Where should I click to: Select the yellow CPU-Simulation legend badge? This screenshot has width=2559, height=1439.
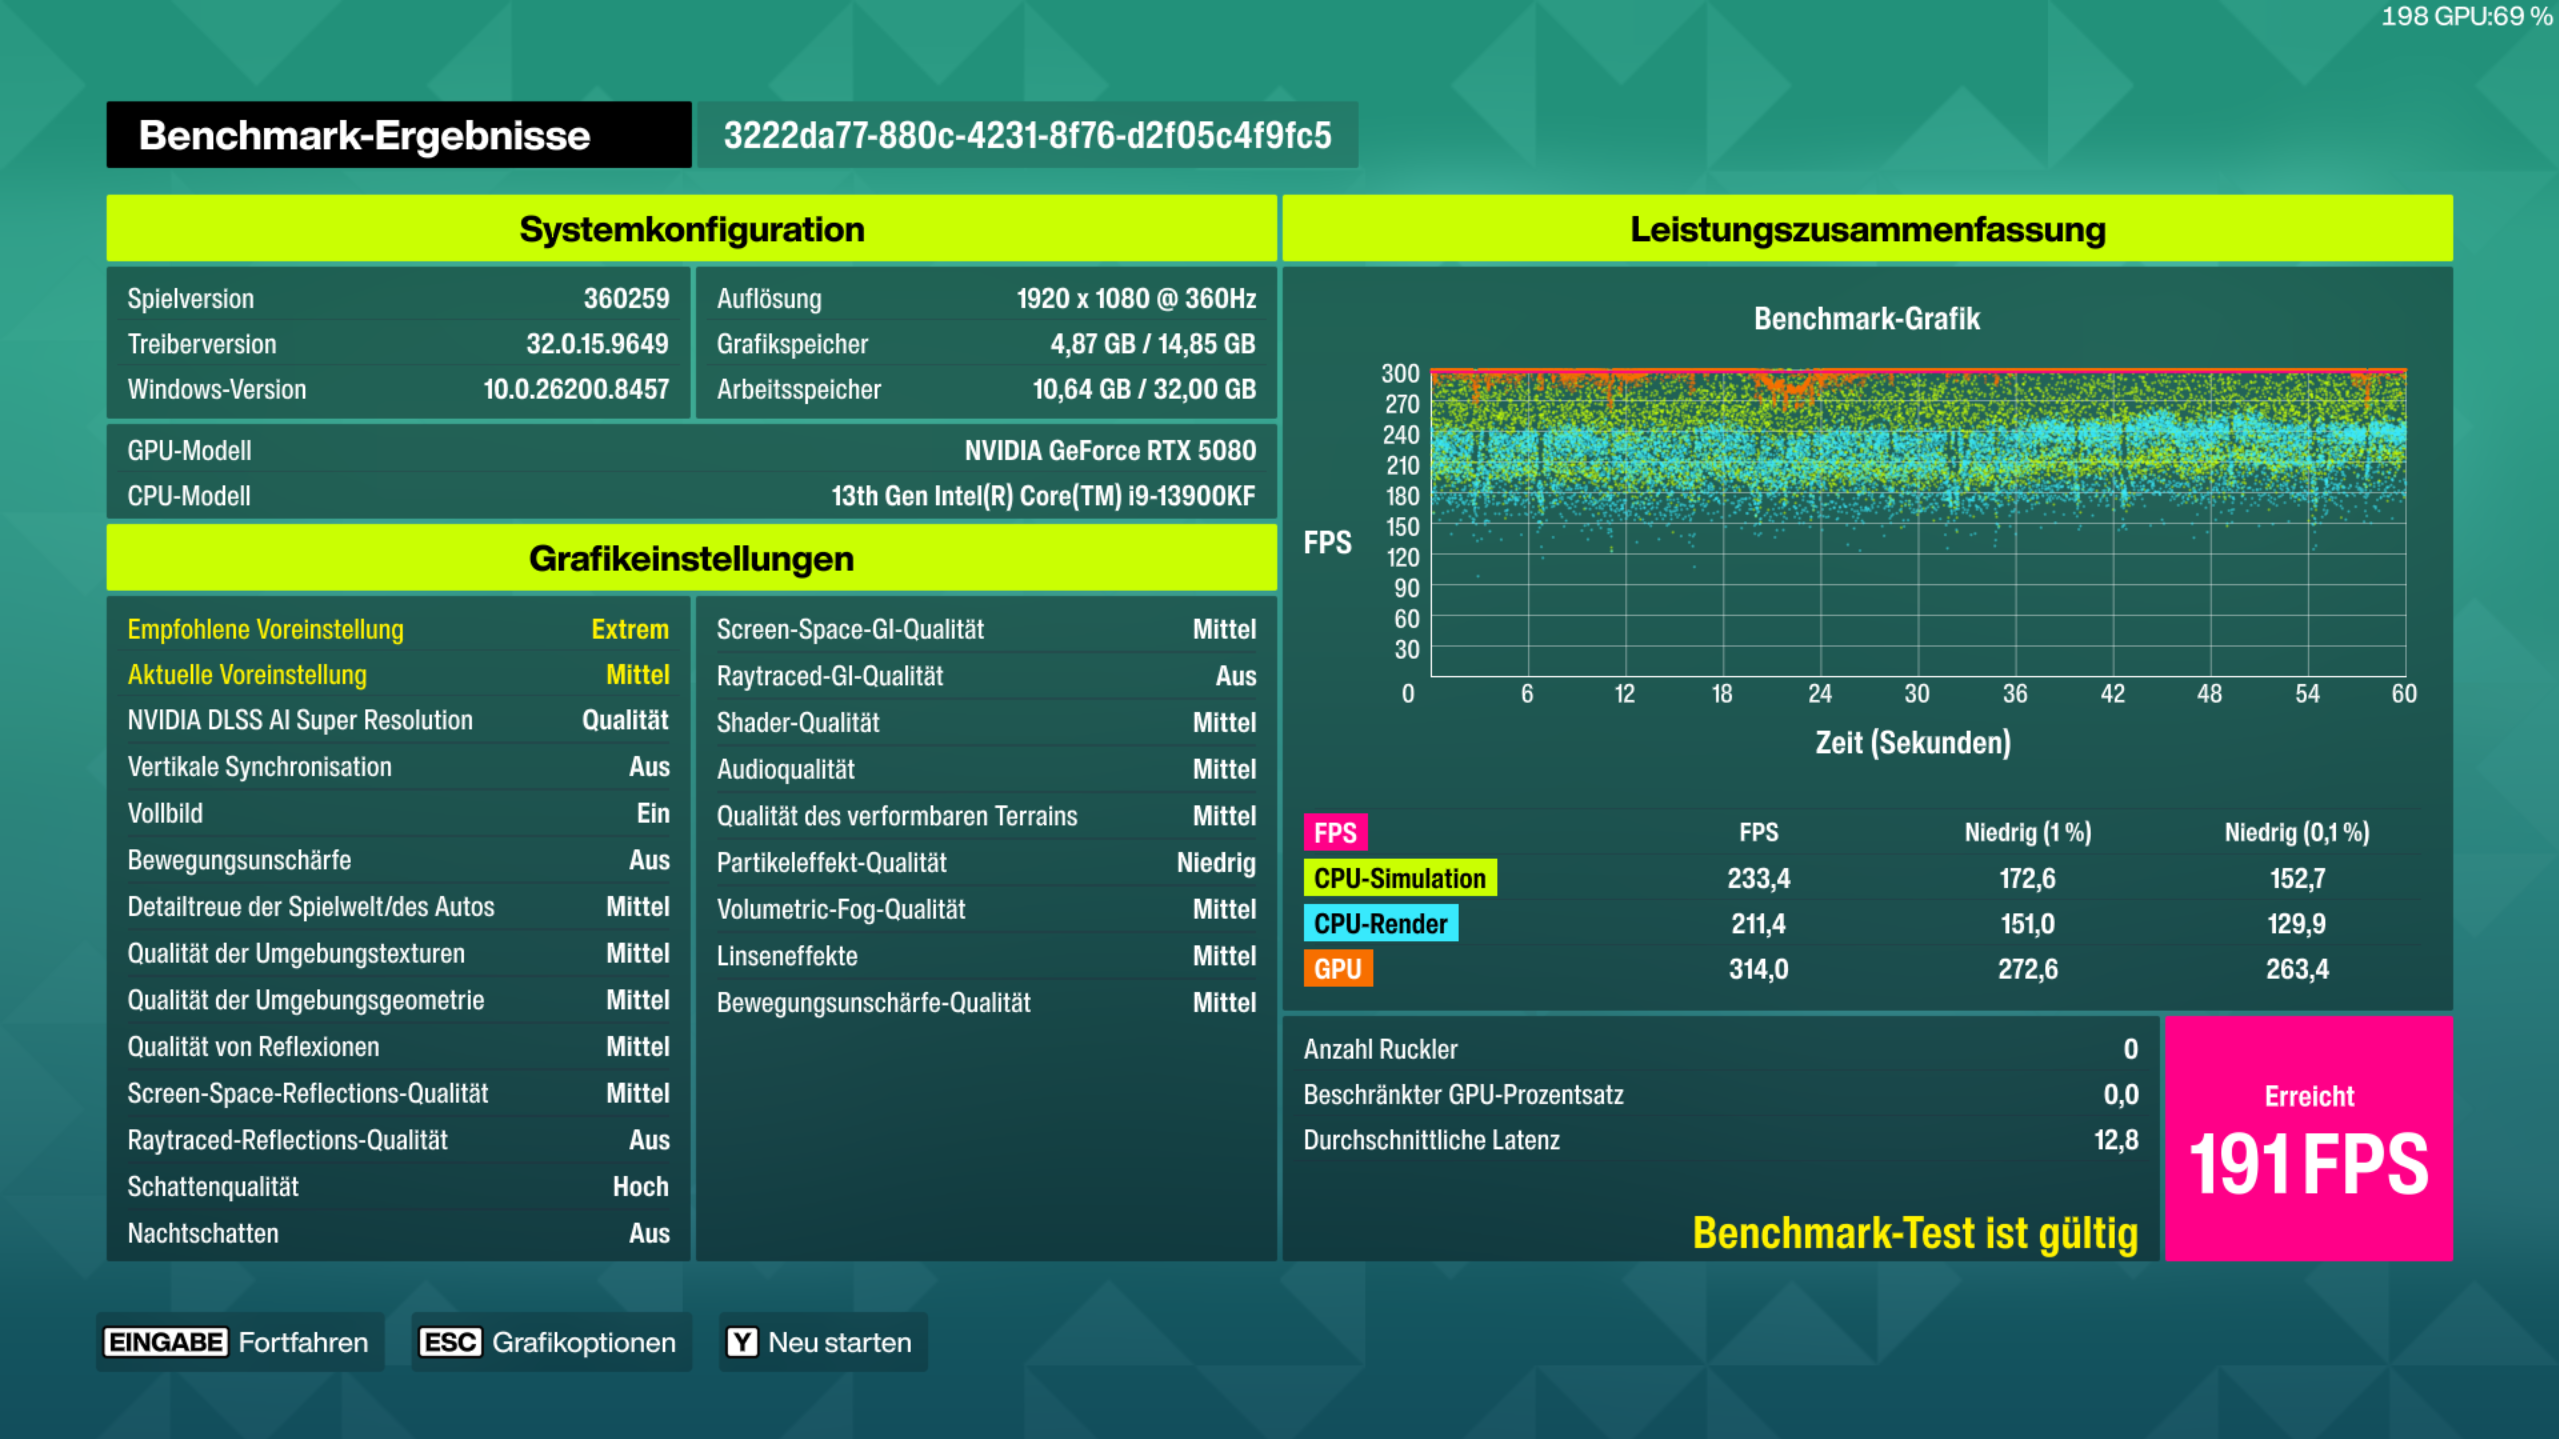(1400, 878)
